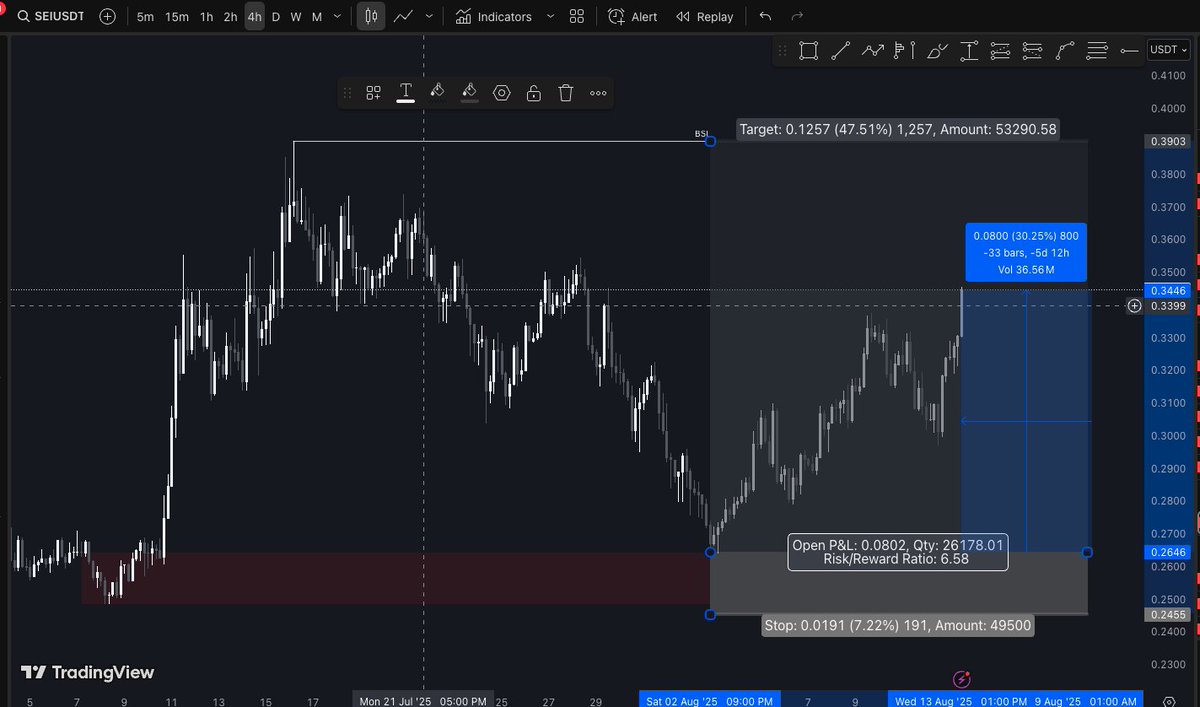Screen dimensions: 1200x707
Task: Click the BSL label on horizontal line
Action: [x=701, y=134]
